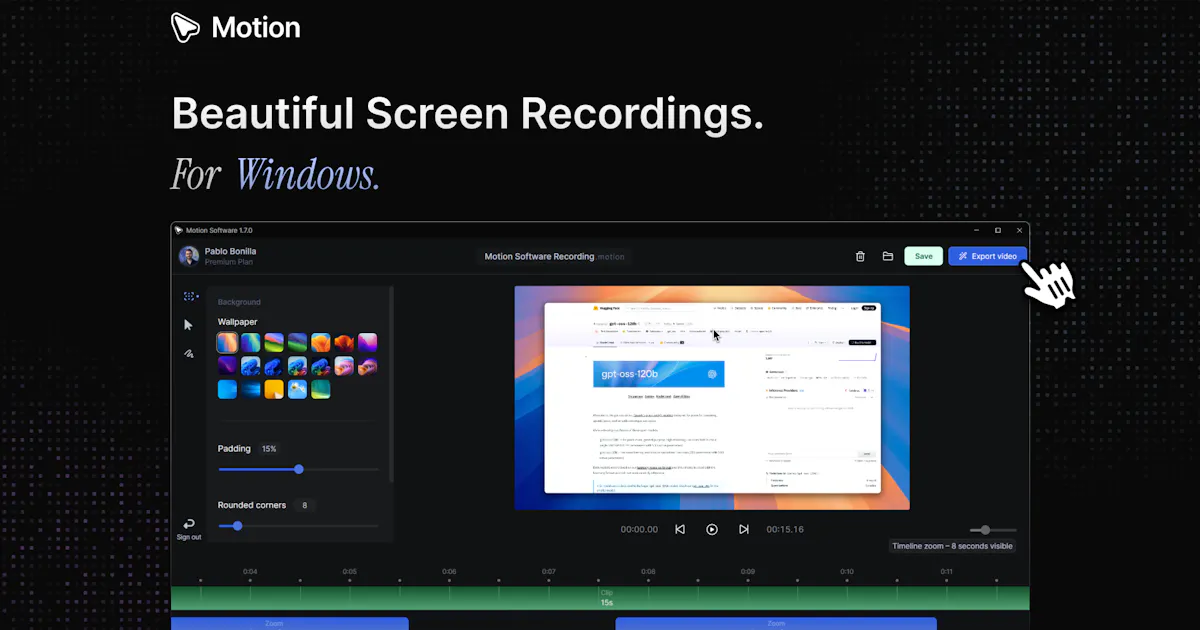Viewport: 1200px width, 630px height.
Task: Click the Export video button
Action: tap(987, 256)
